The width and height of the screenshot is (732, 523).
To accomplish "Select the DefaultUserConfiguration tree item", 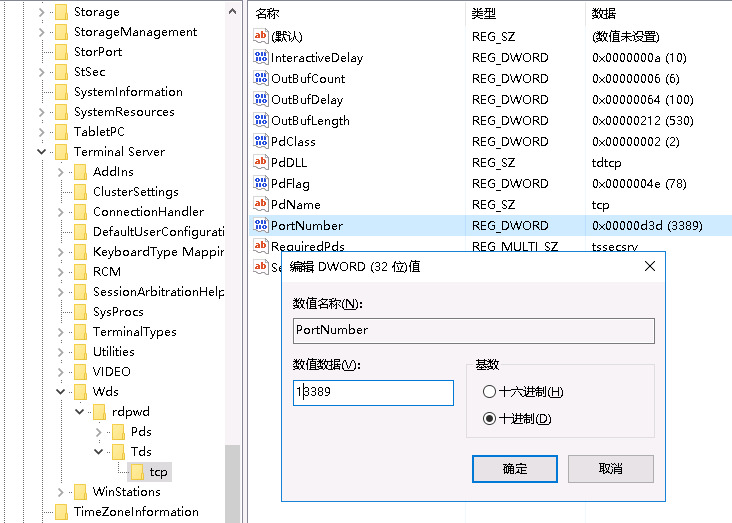I will pos(158,232).
